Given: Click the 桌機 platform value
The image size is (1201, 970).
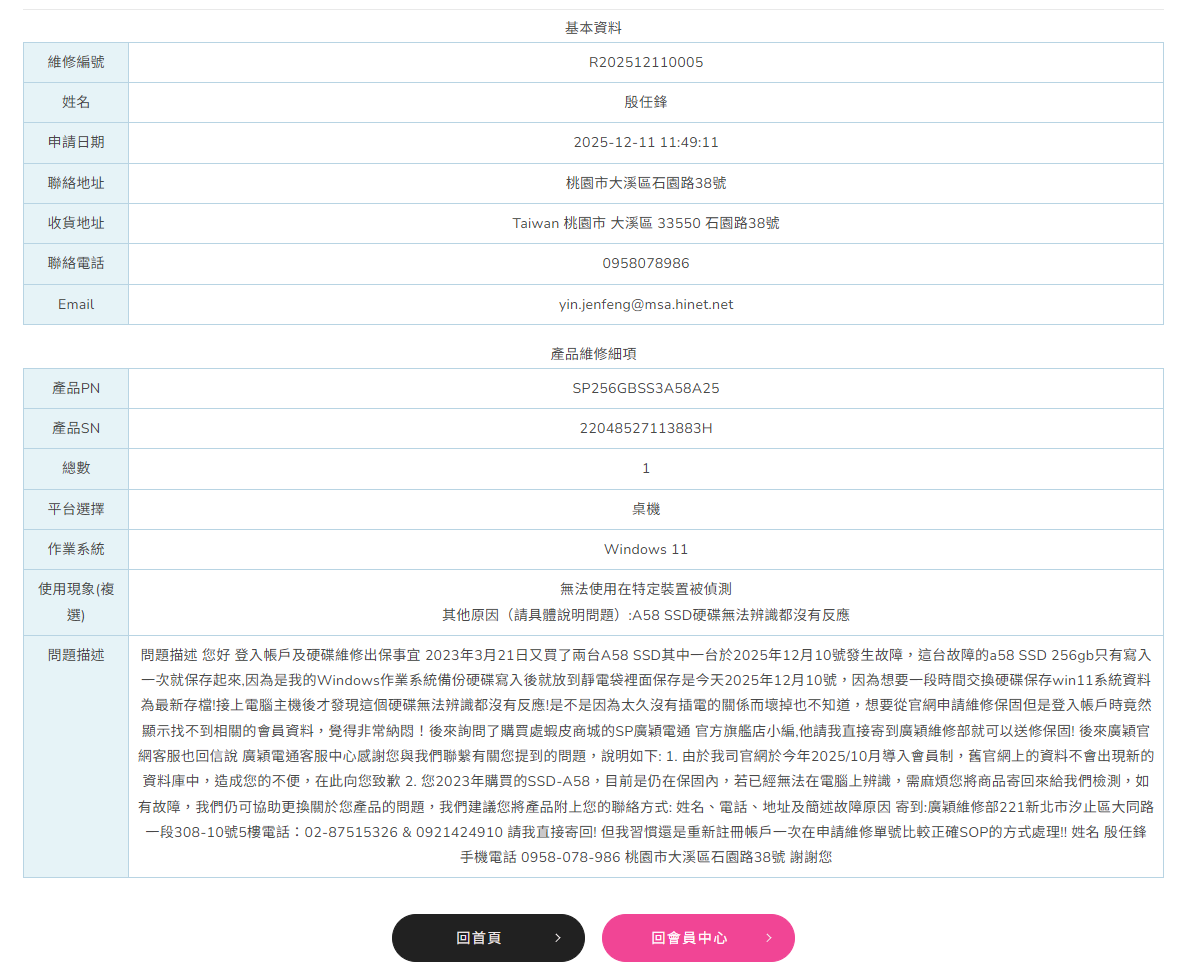Looking at the screenshot, I should coord(645,509).
